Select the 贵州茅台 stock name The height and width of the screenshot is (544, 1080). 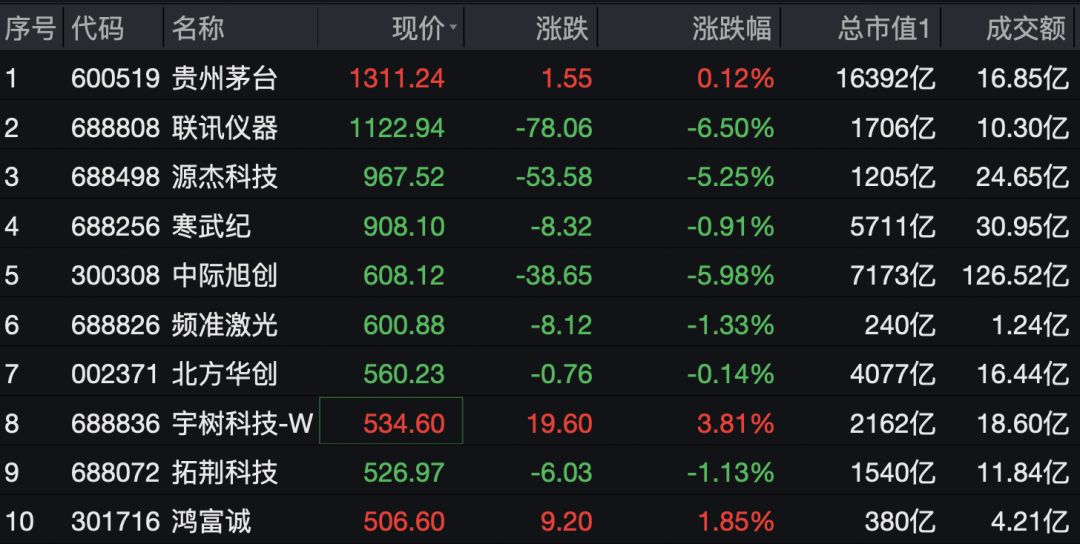225,79
